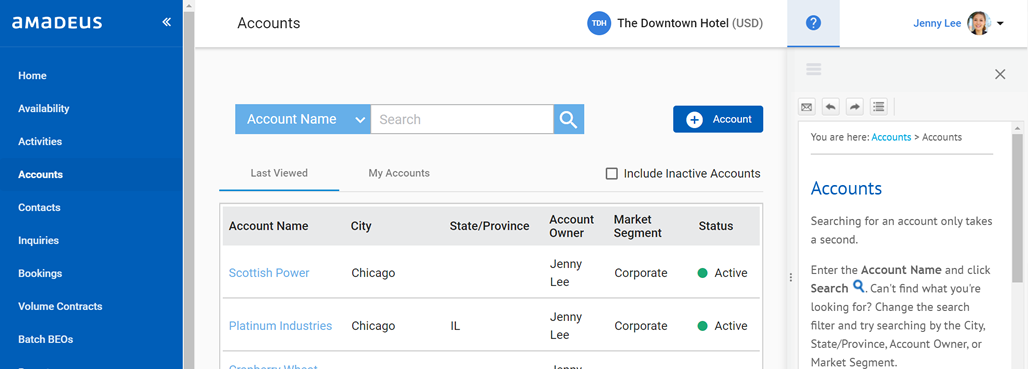Click the Amadeus logo

point(57,23)
